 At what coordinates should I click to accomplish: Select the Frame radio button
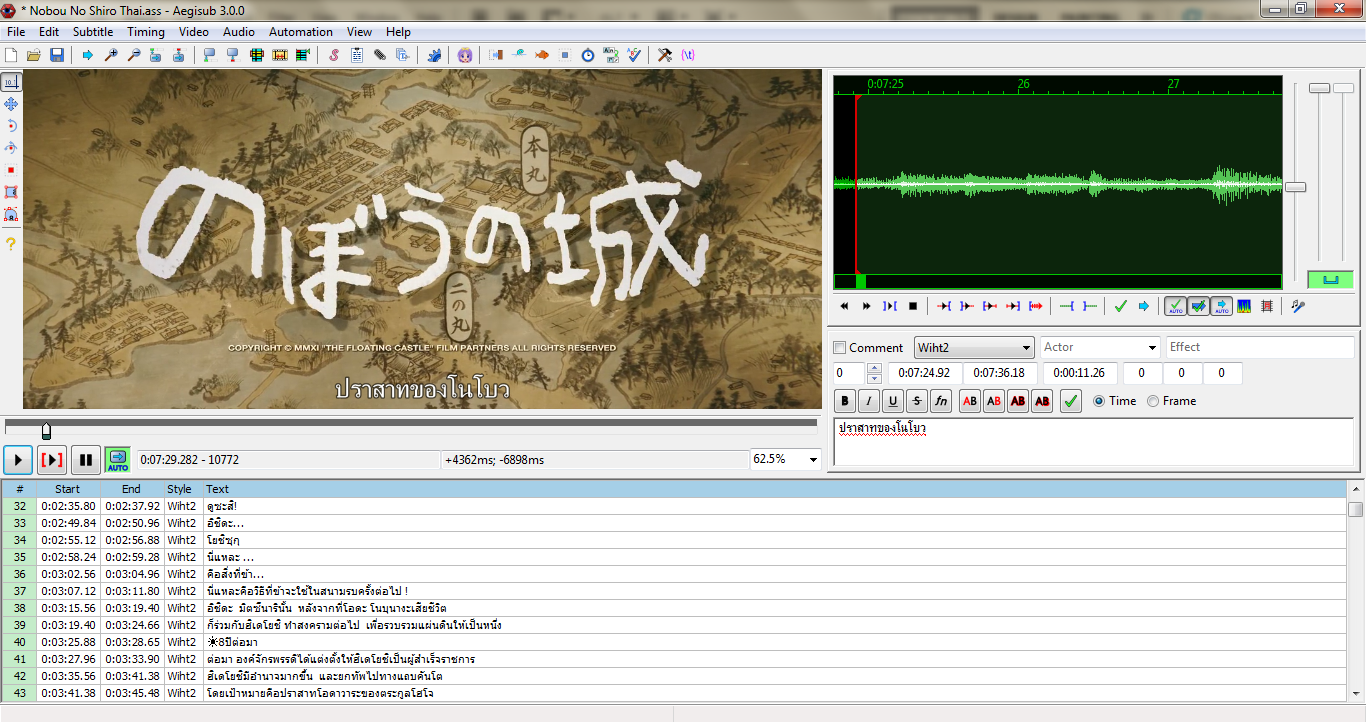(1153, 401)
